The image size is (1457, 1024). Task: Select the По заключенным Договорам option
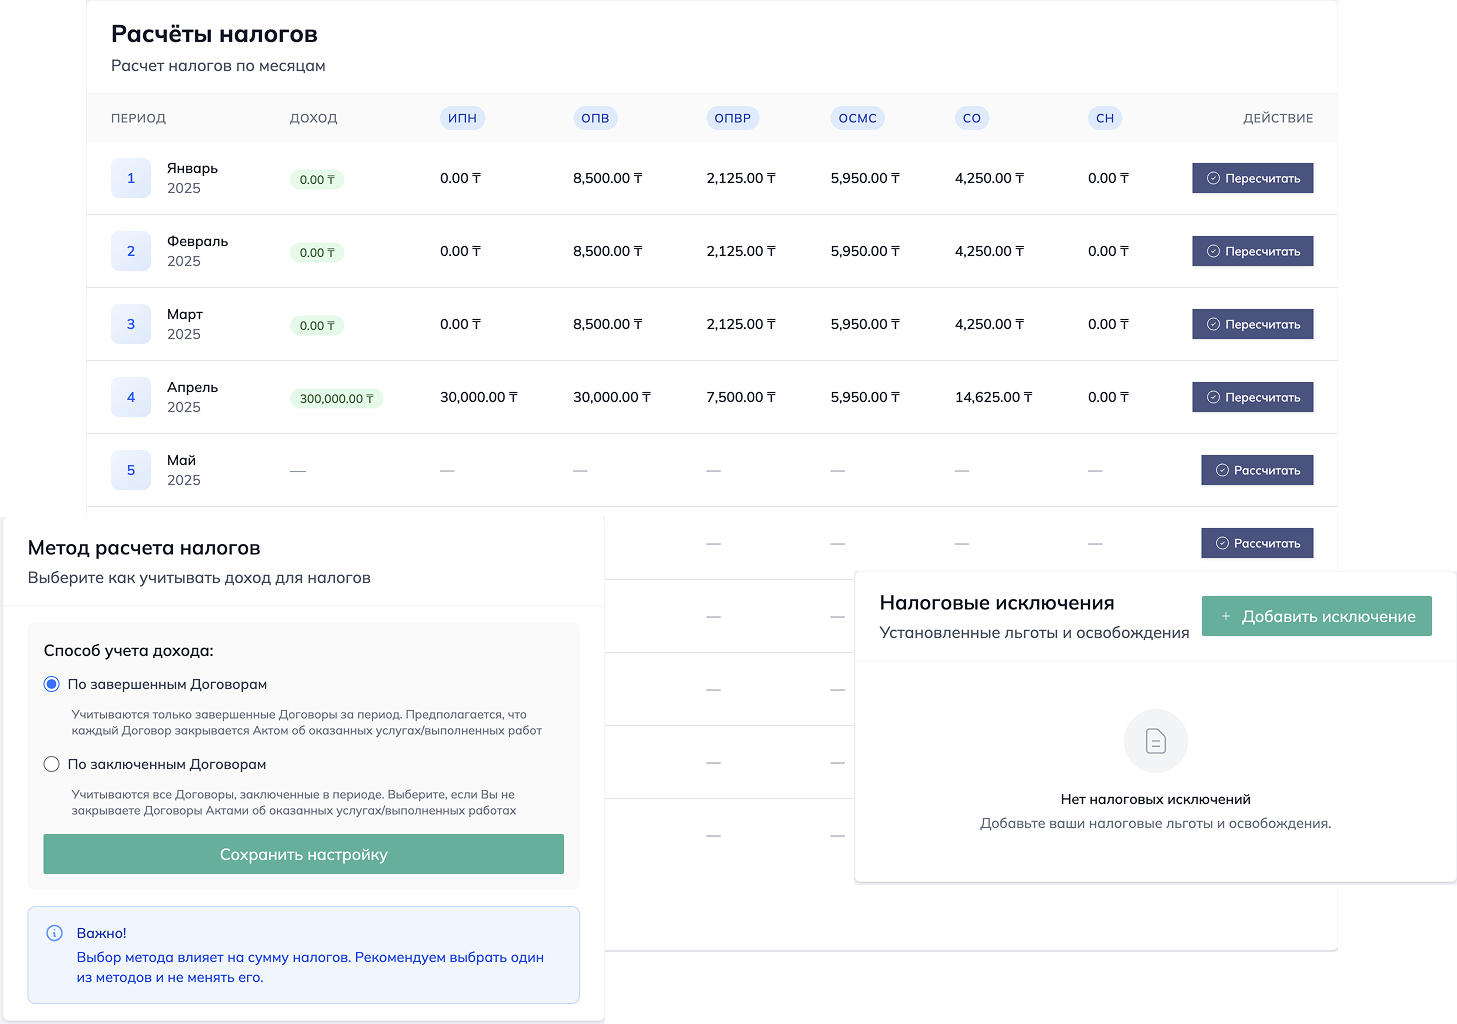(x=52, y=764)
